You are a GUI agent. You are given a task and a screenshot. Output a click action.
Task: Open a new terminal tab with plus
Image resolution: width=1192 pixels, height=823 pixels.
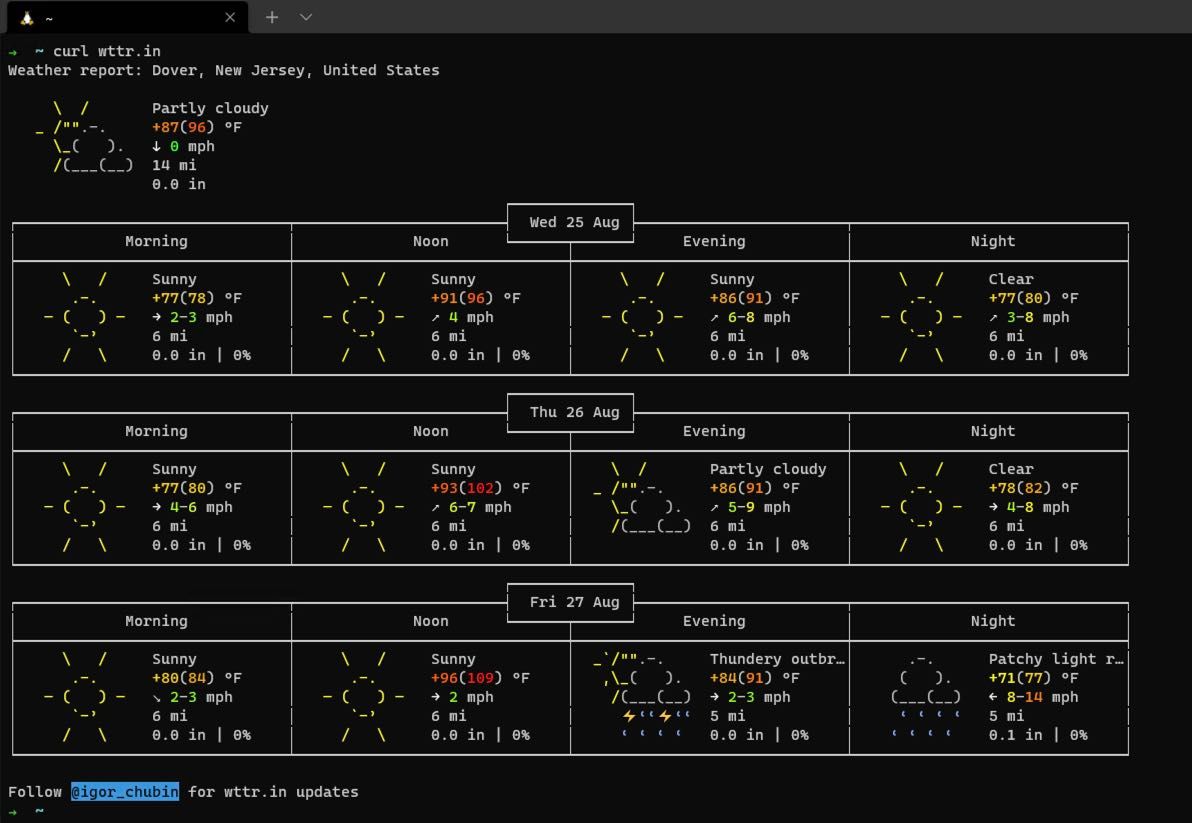[x=271, y=17]
